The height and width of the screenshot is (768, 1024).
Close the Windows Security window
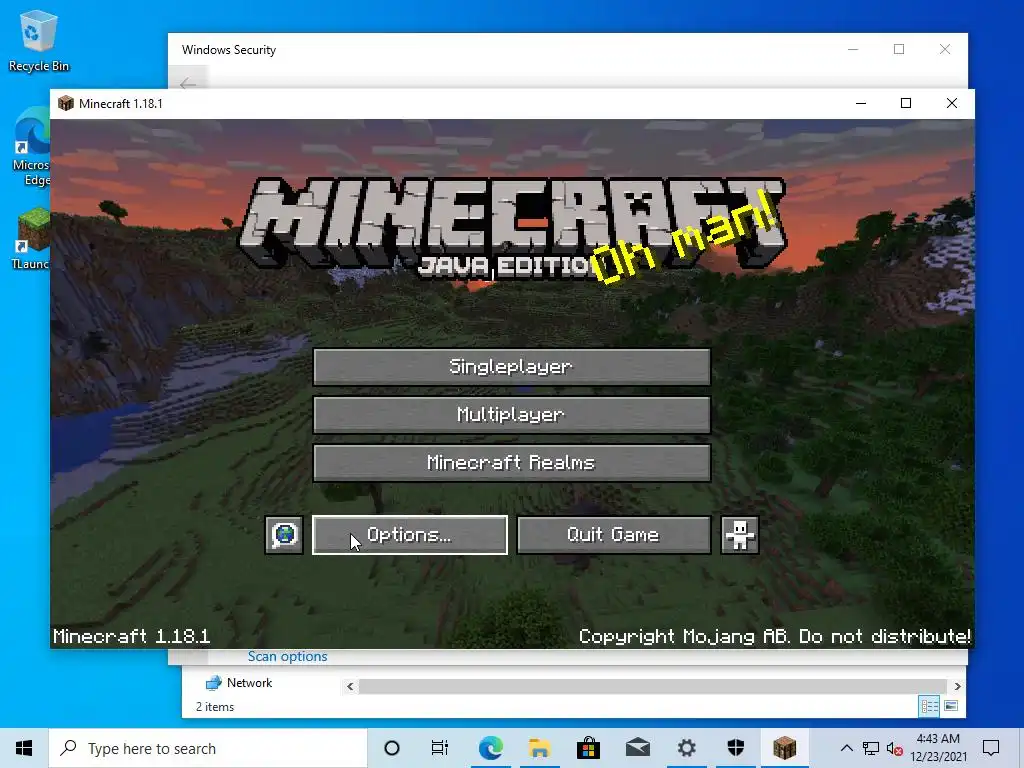[945, 49]
